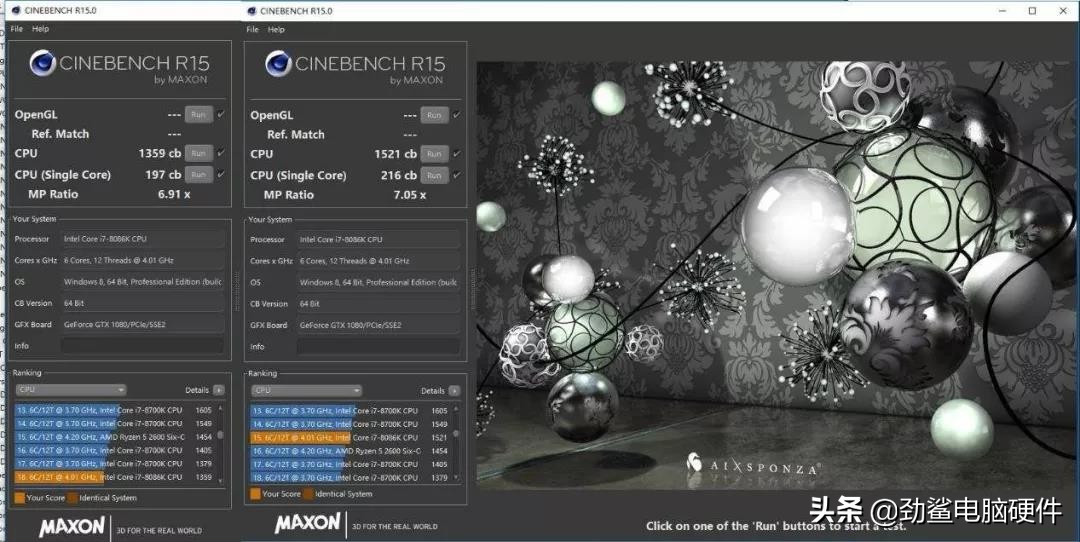
Task: Expand ranking Details arrow in left window
Action: 218,390
